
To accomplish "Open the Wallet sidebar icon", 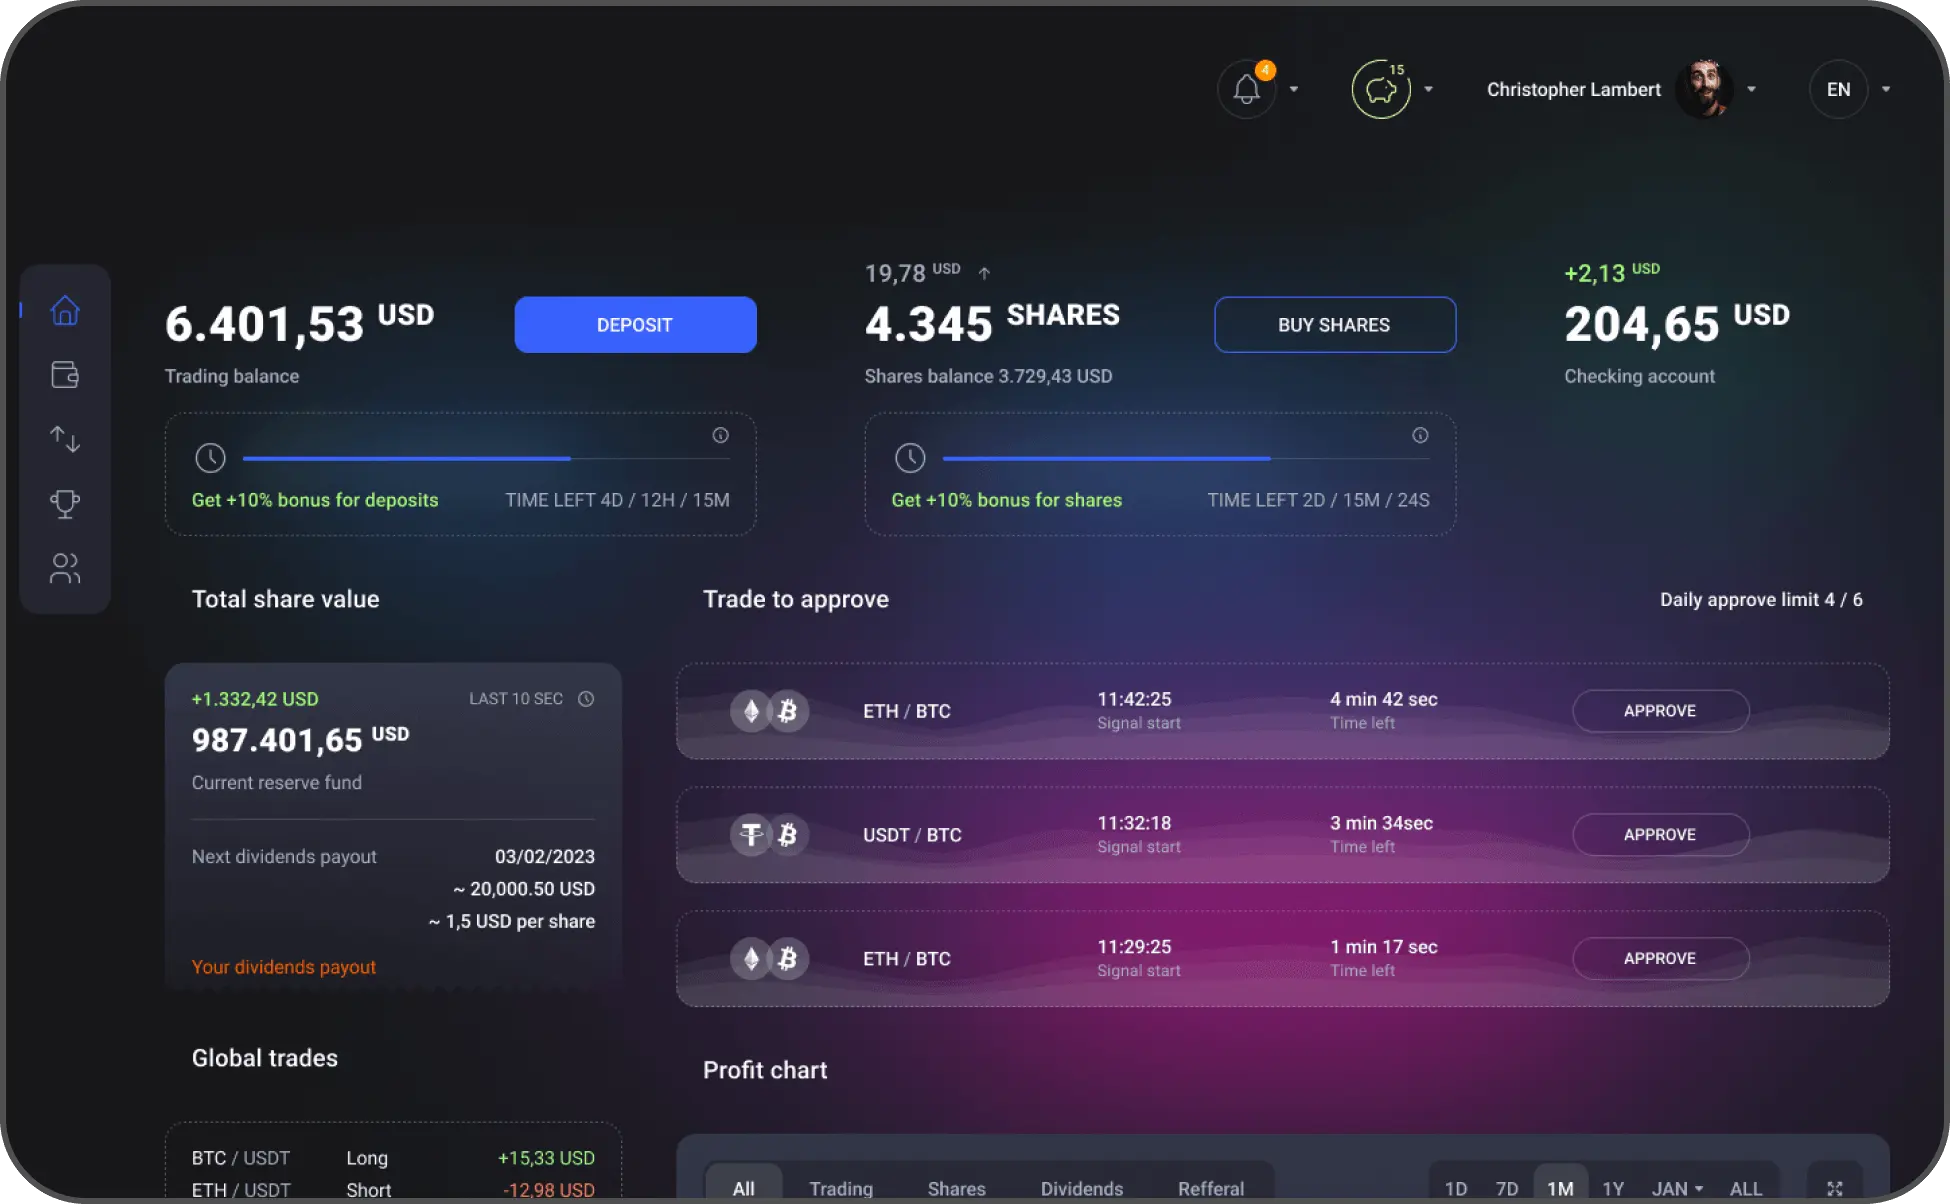I will [x=65, y=375].
